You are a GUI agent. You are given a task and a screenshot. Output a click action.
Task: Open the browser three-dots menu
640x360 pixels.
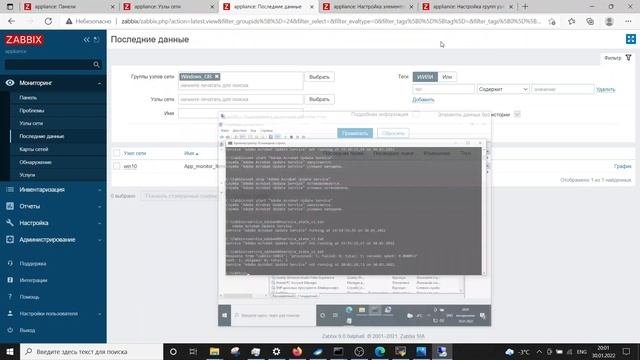(628, 21)
